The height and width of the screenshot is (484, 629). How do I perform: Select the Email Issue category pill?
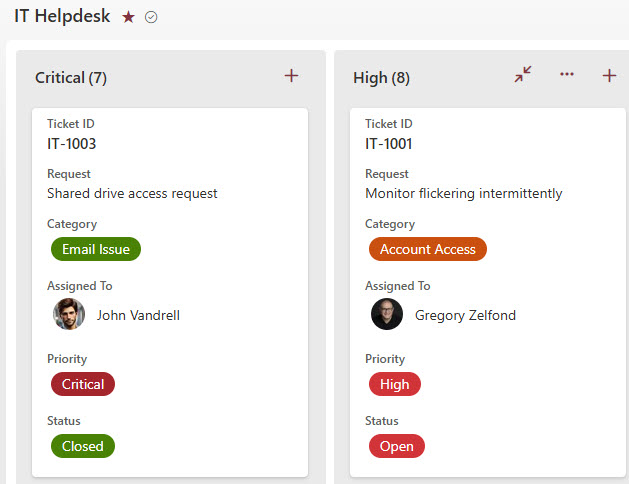tap(96, 249)
